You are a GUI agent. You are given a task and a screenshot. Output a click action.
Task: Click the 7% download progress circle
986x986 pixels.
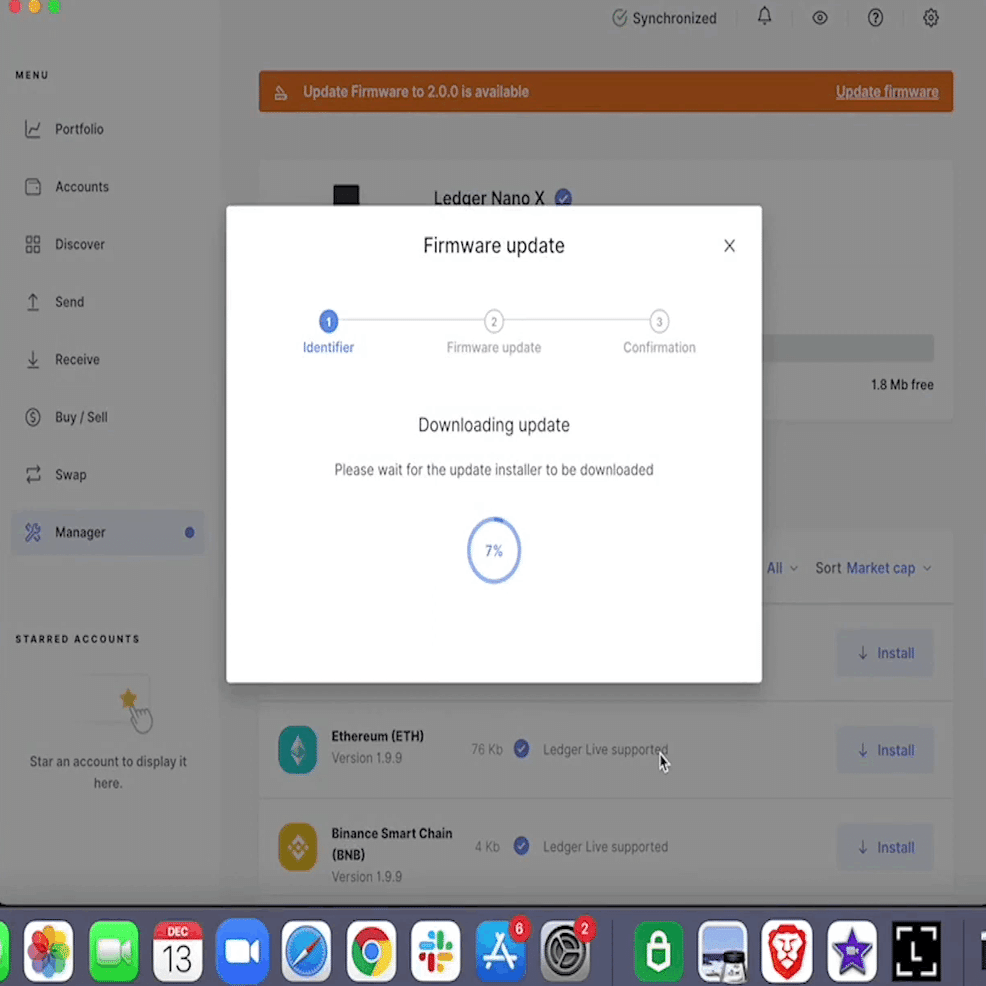tap(493, 550)
